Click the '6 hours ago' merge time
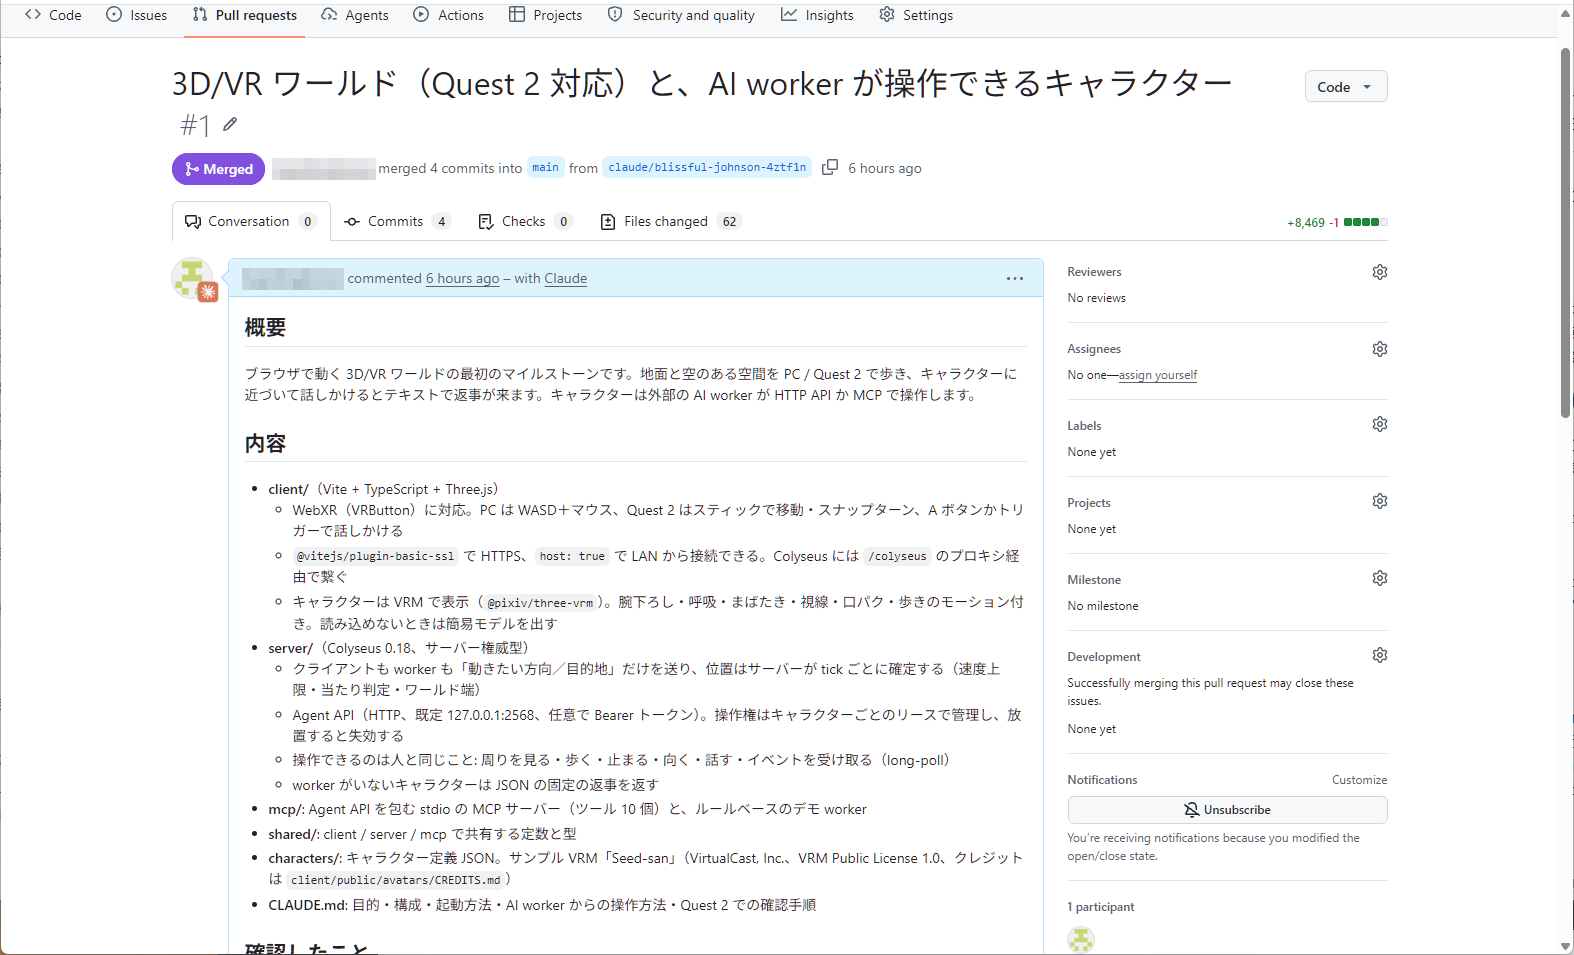This screenshot has width=1574, height=955. click(x=885, y=168)
